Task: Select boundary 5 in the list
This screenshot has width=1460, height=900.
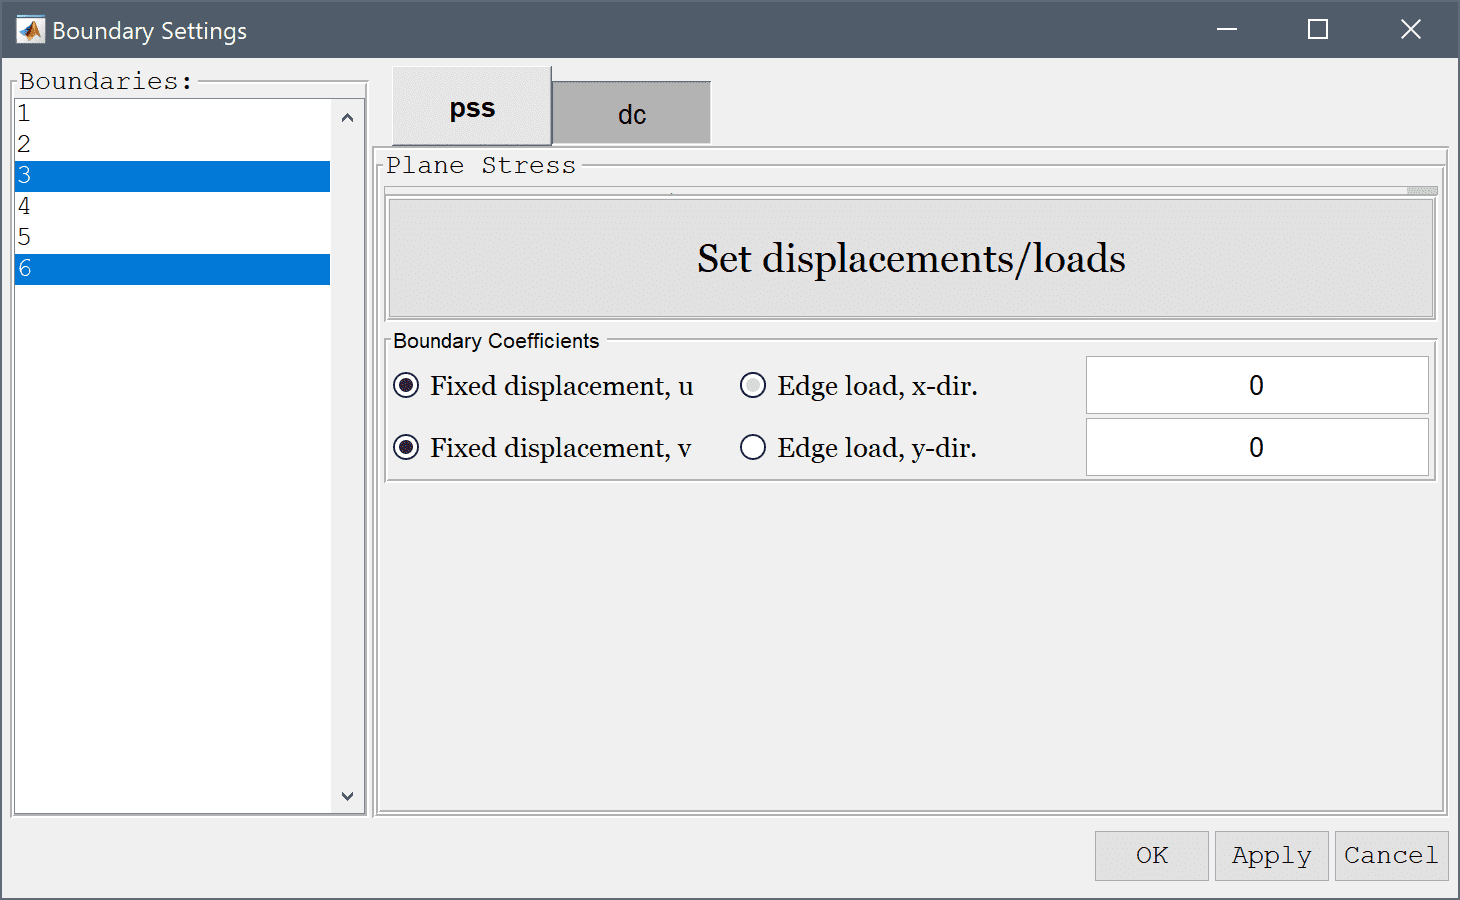Action: (x=172, y=238)
